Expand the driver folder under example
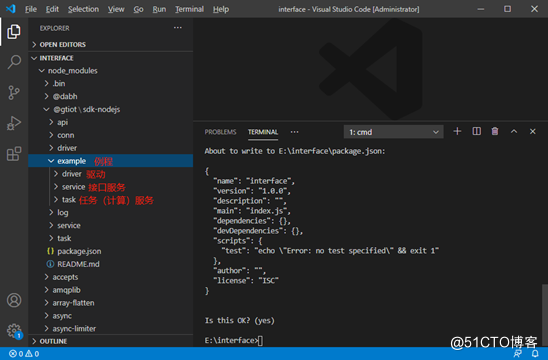The image size is (548, 360). (110, 174)
